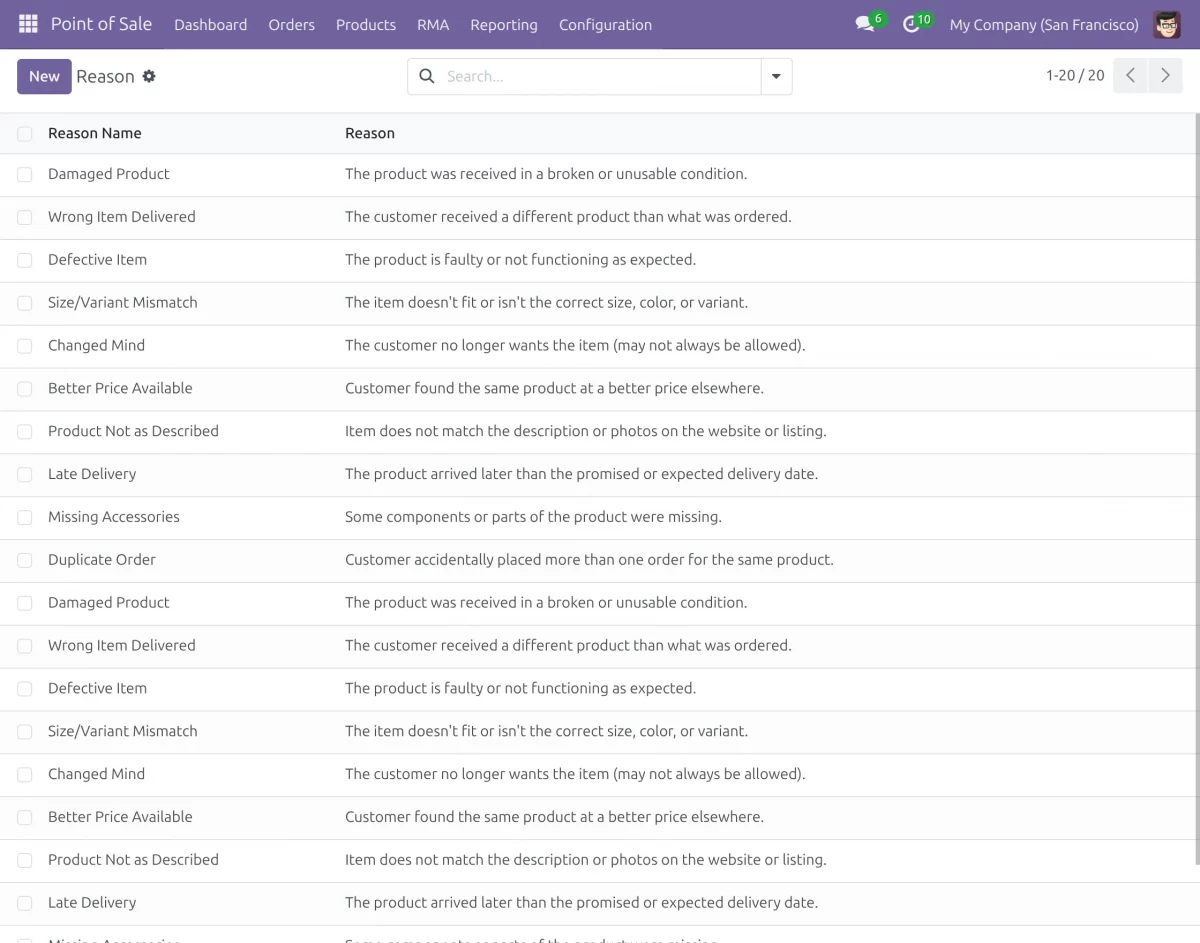Expand the search filter options dropdown

(776, 76)
